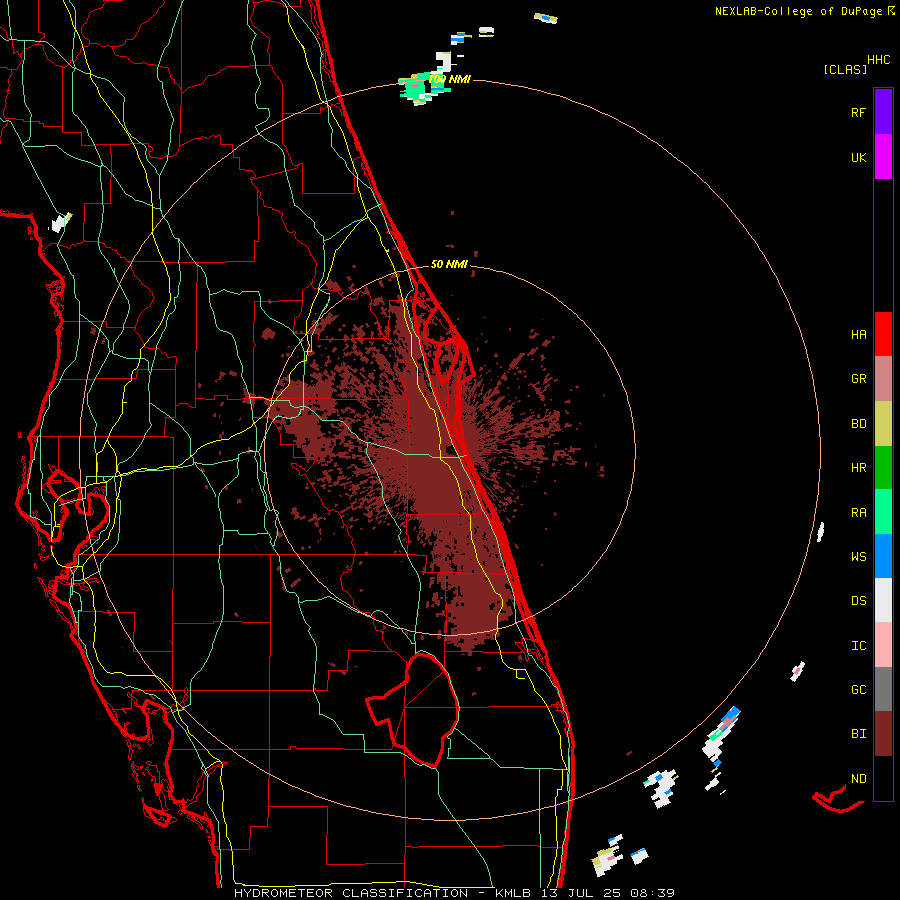
Task: Click the RA light green swatch
Action: click(x=883, y=512)
